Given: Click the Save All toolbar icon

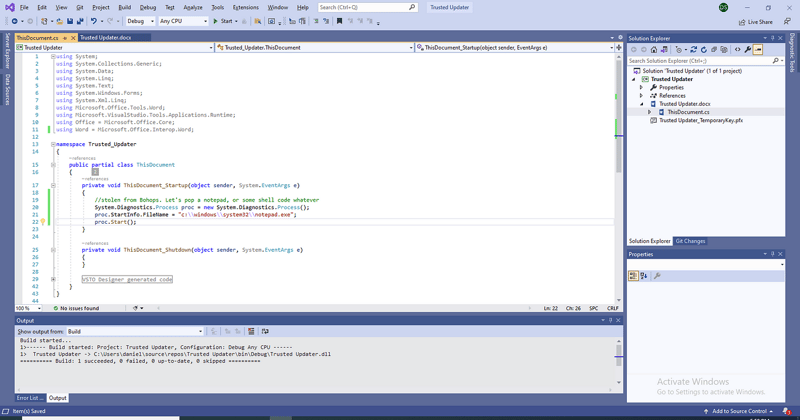Looking at the screenshot, I should 80,21.
